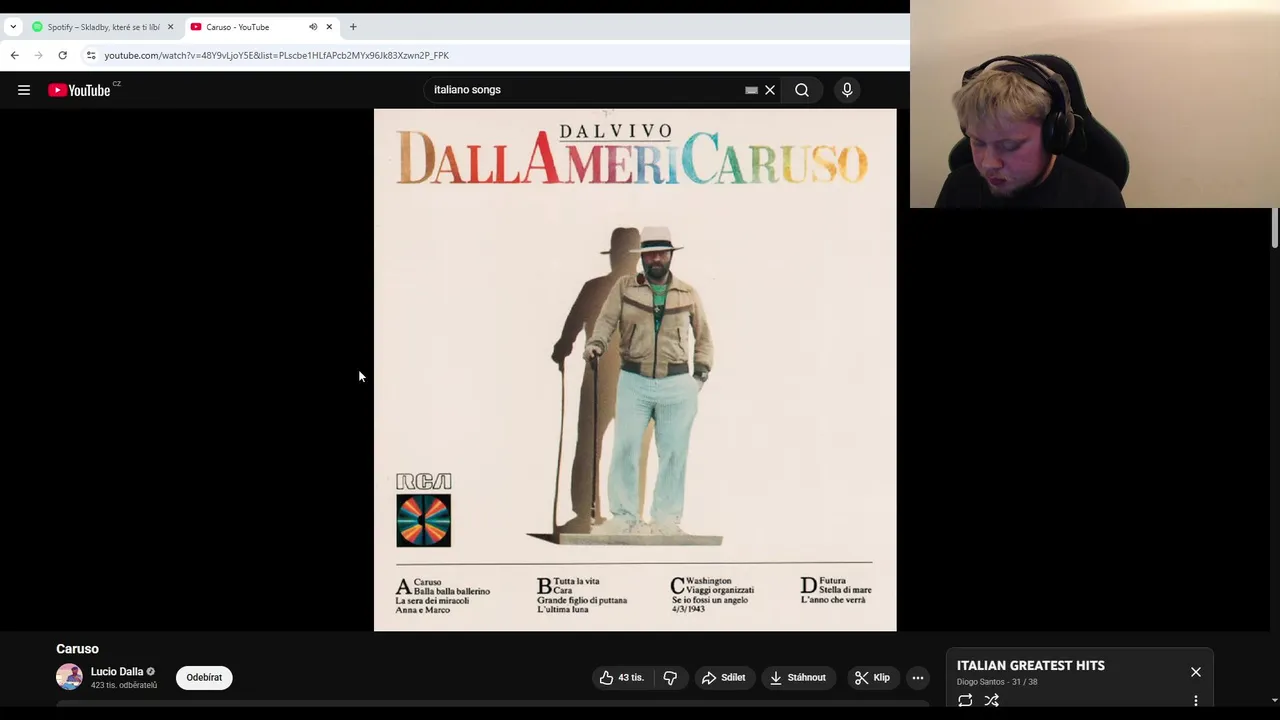Click the page vertical scrollbar
The width and height of the screenshot is (1280, 720).
point(1275,228)
